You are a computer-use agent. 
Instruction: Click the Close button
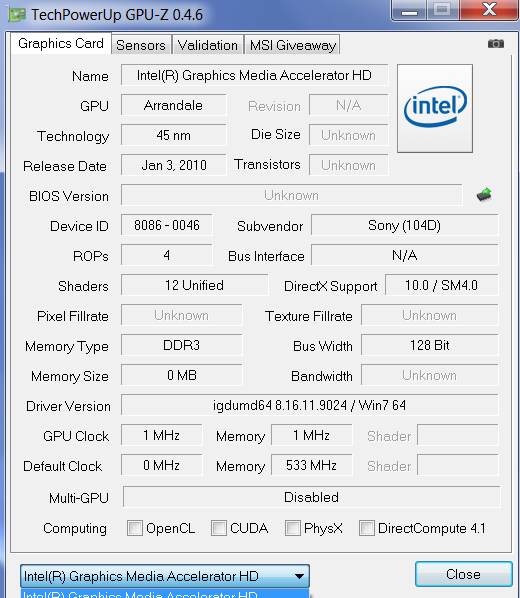pyautogui.click(x=464, y=574)
